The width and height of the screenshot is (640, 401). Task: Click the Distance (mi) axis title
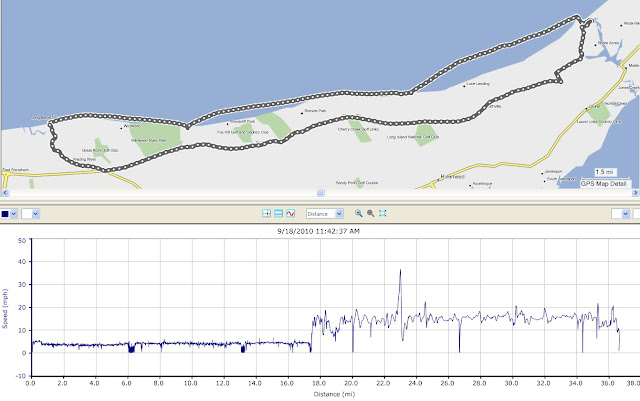tap(334, 392)
